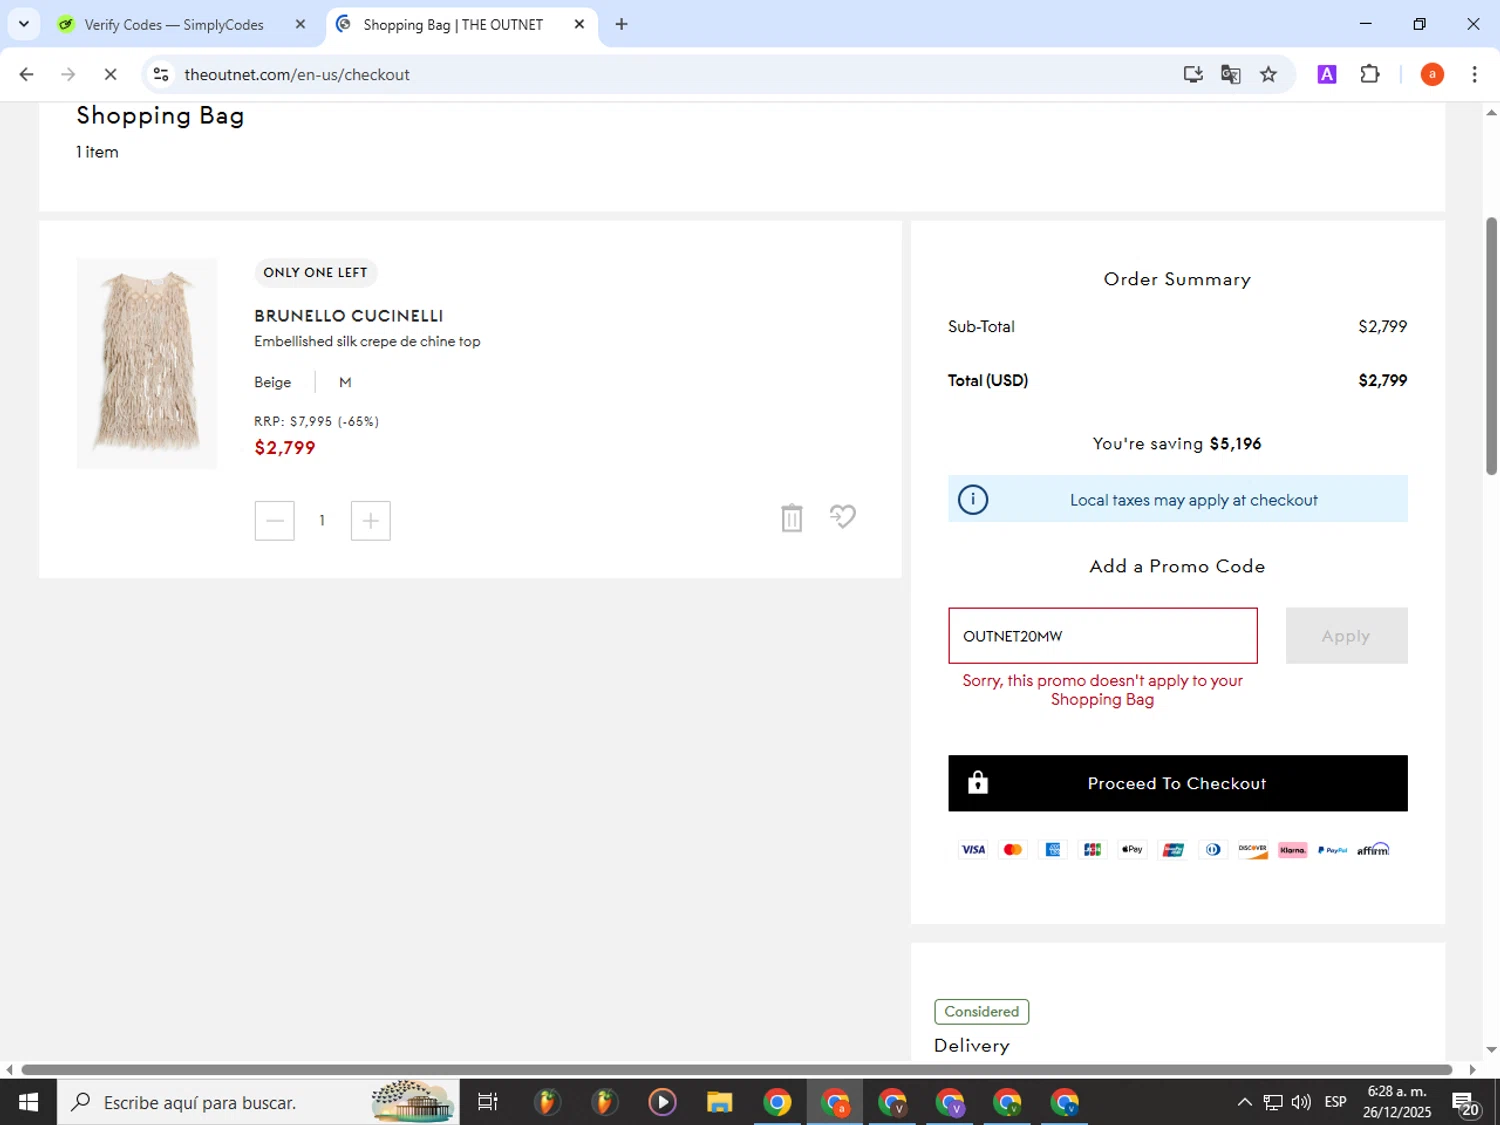The image size is (1500, 1125).
Task: Close the SimplyCodes tab
Action: (x=300, y=24)
